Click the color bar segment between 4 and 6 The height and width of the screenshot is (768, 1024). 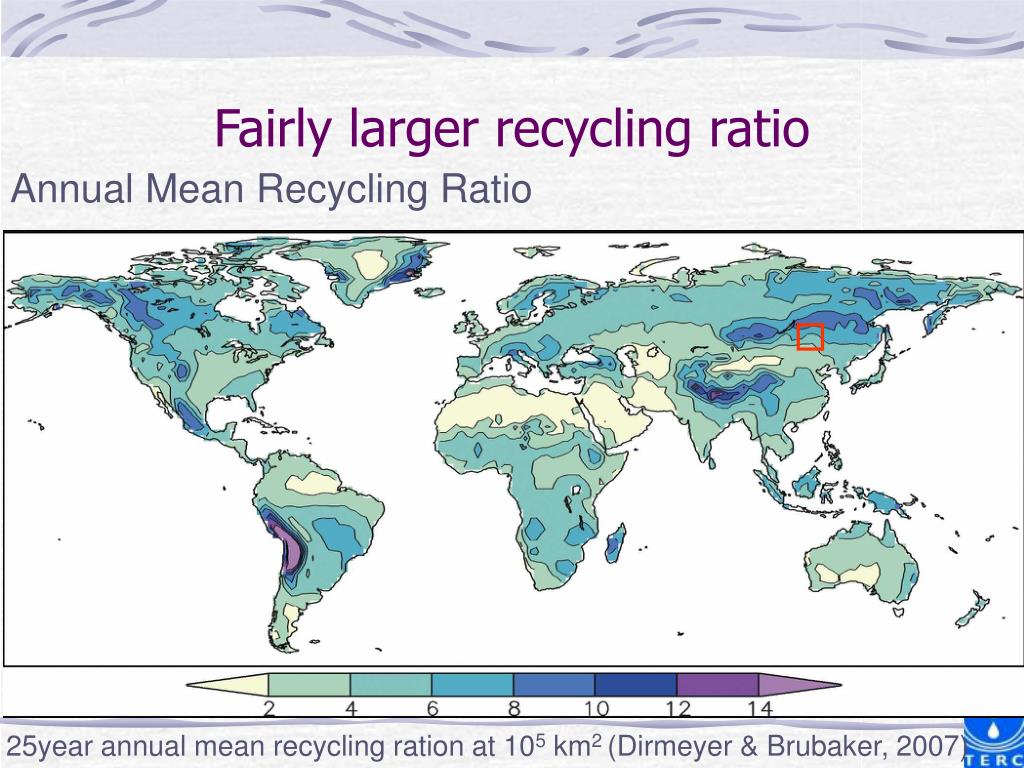click(x=391, y=685)
